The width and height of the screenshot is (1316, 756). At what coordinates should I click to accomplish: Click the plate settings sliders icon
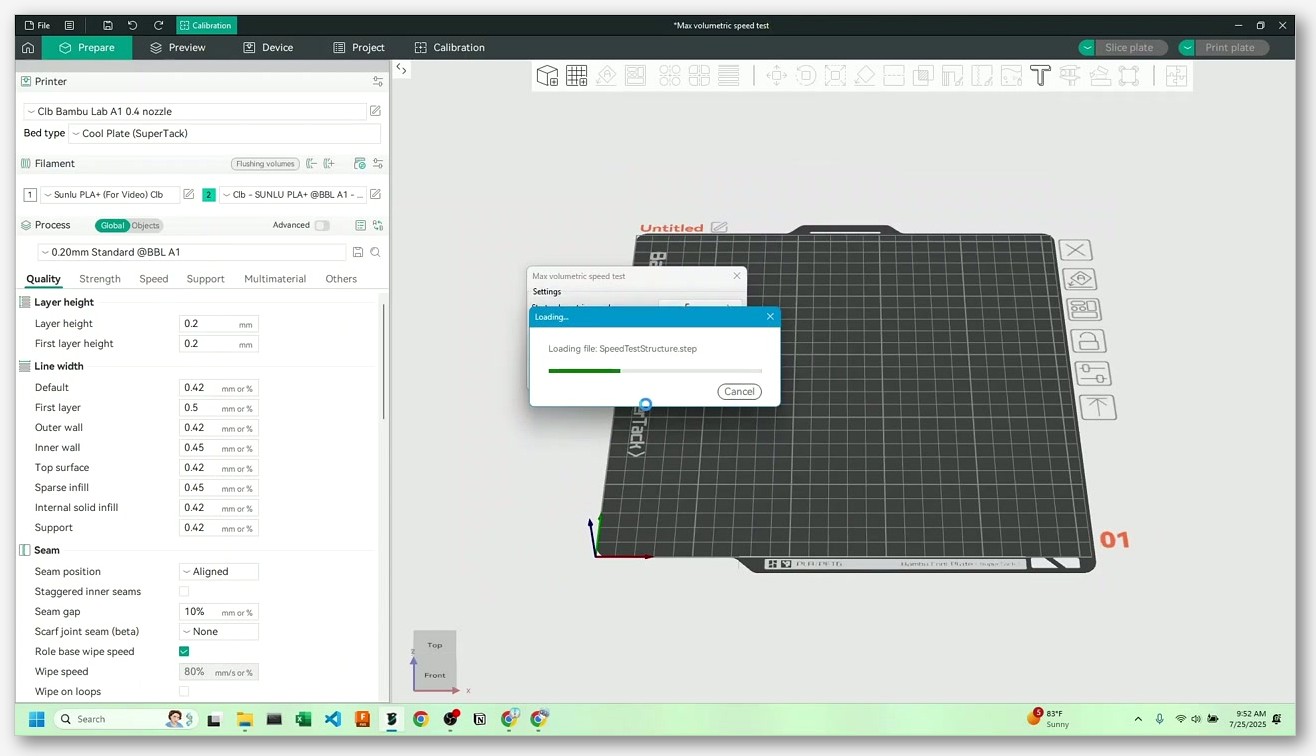[x=1093, y=374]
